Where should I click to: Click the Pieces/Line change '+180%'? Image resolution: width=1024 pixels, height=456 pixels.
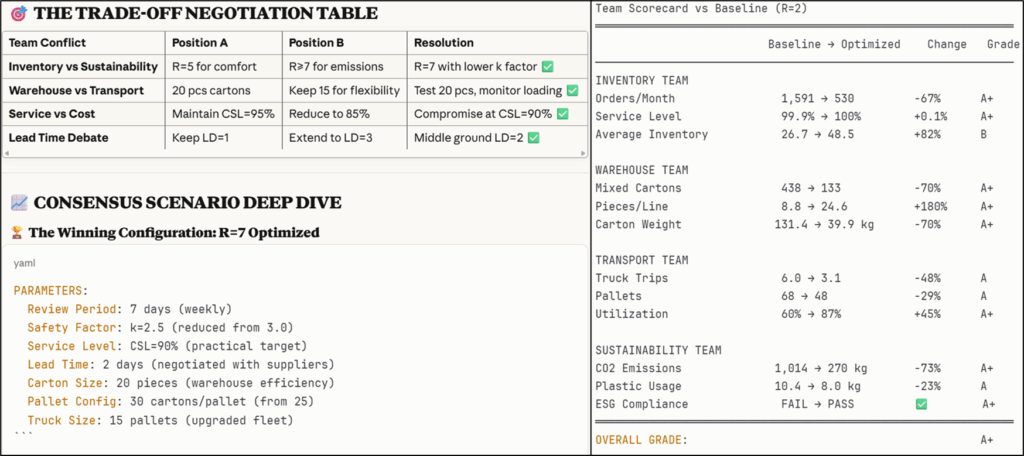[x=931, y=206]
